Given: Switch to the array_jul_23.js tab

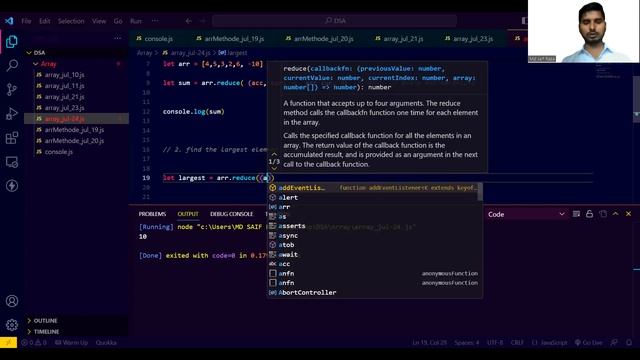Looking at the screenshot, I should coord(469,39).
